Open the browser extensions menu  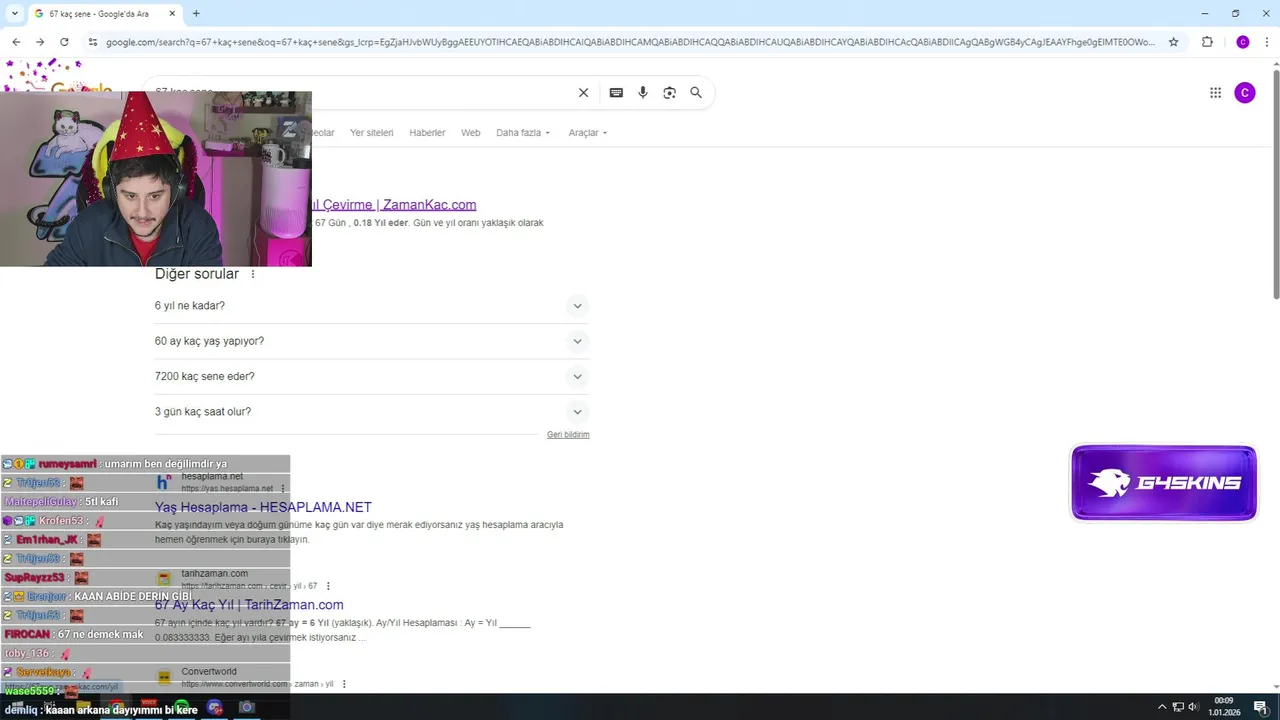(1207, 42)
